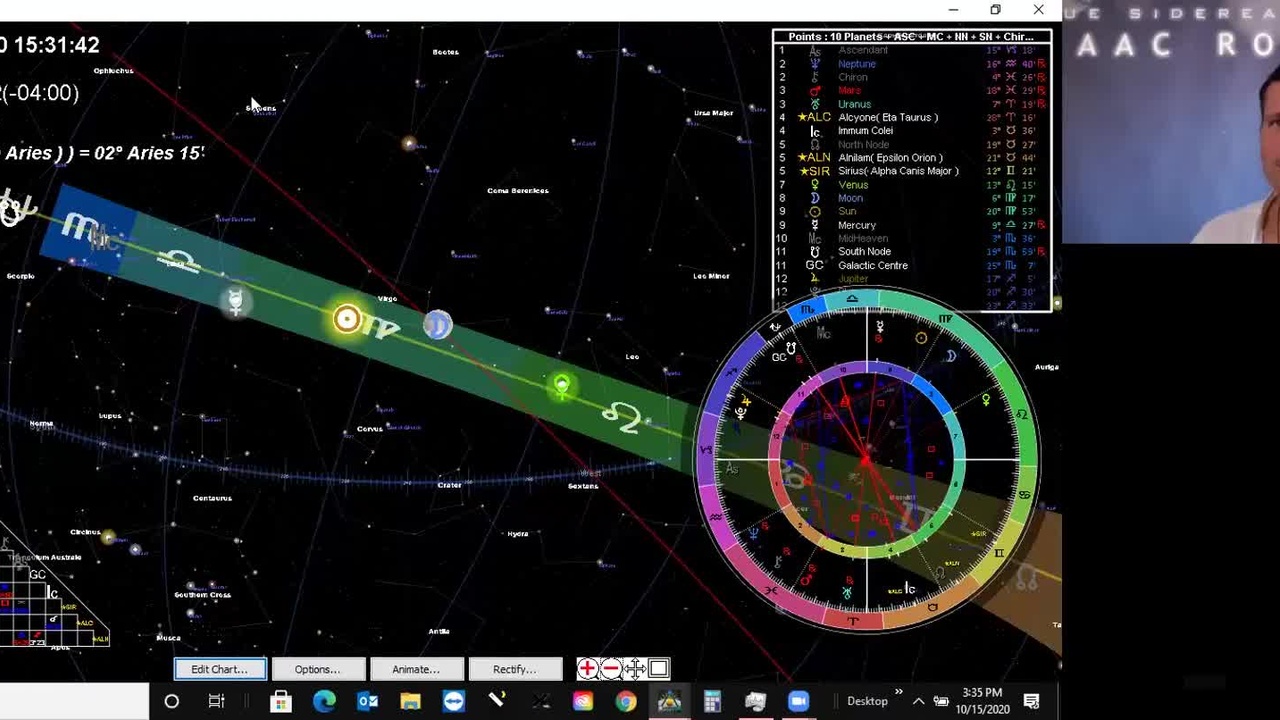
Task: Click the Cortana circle on the taskbar
Action: [171, 701]
